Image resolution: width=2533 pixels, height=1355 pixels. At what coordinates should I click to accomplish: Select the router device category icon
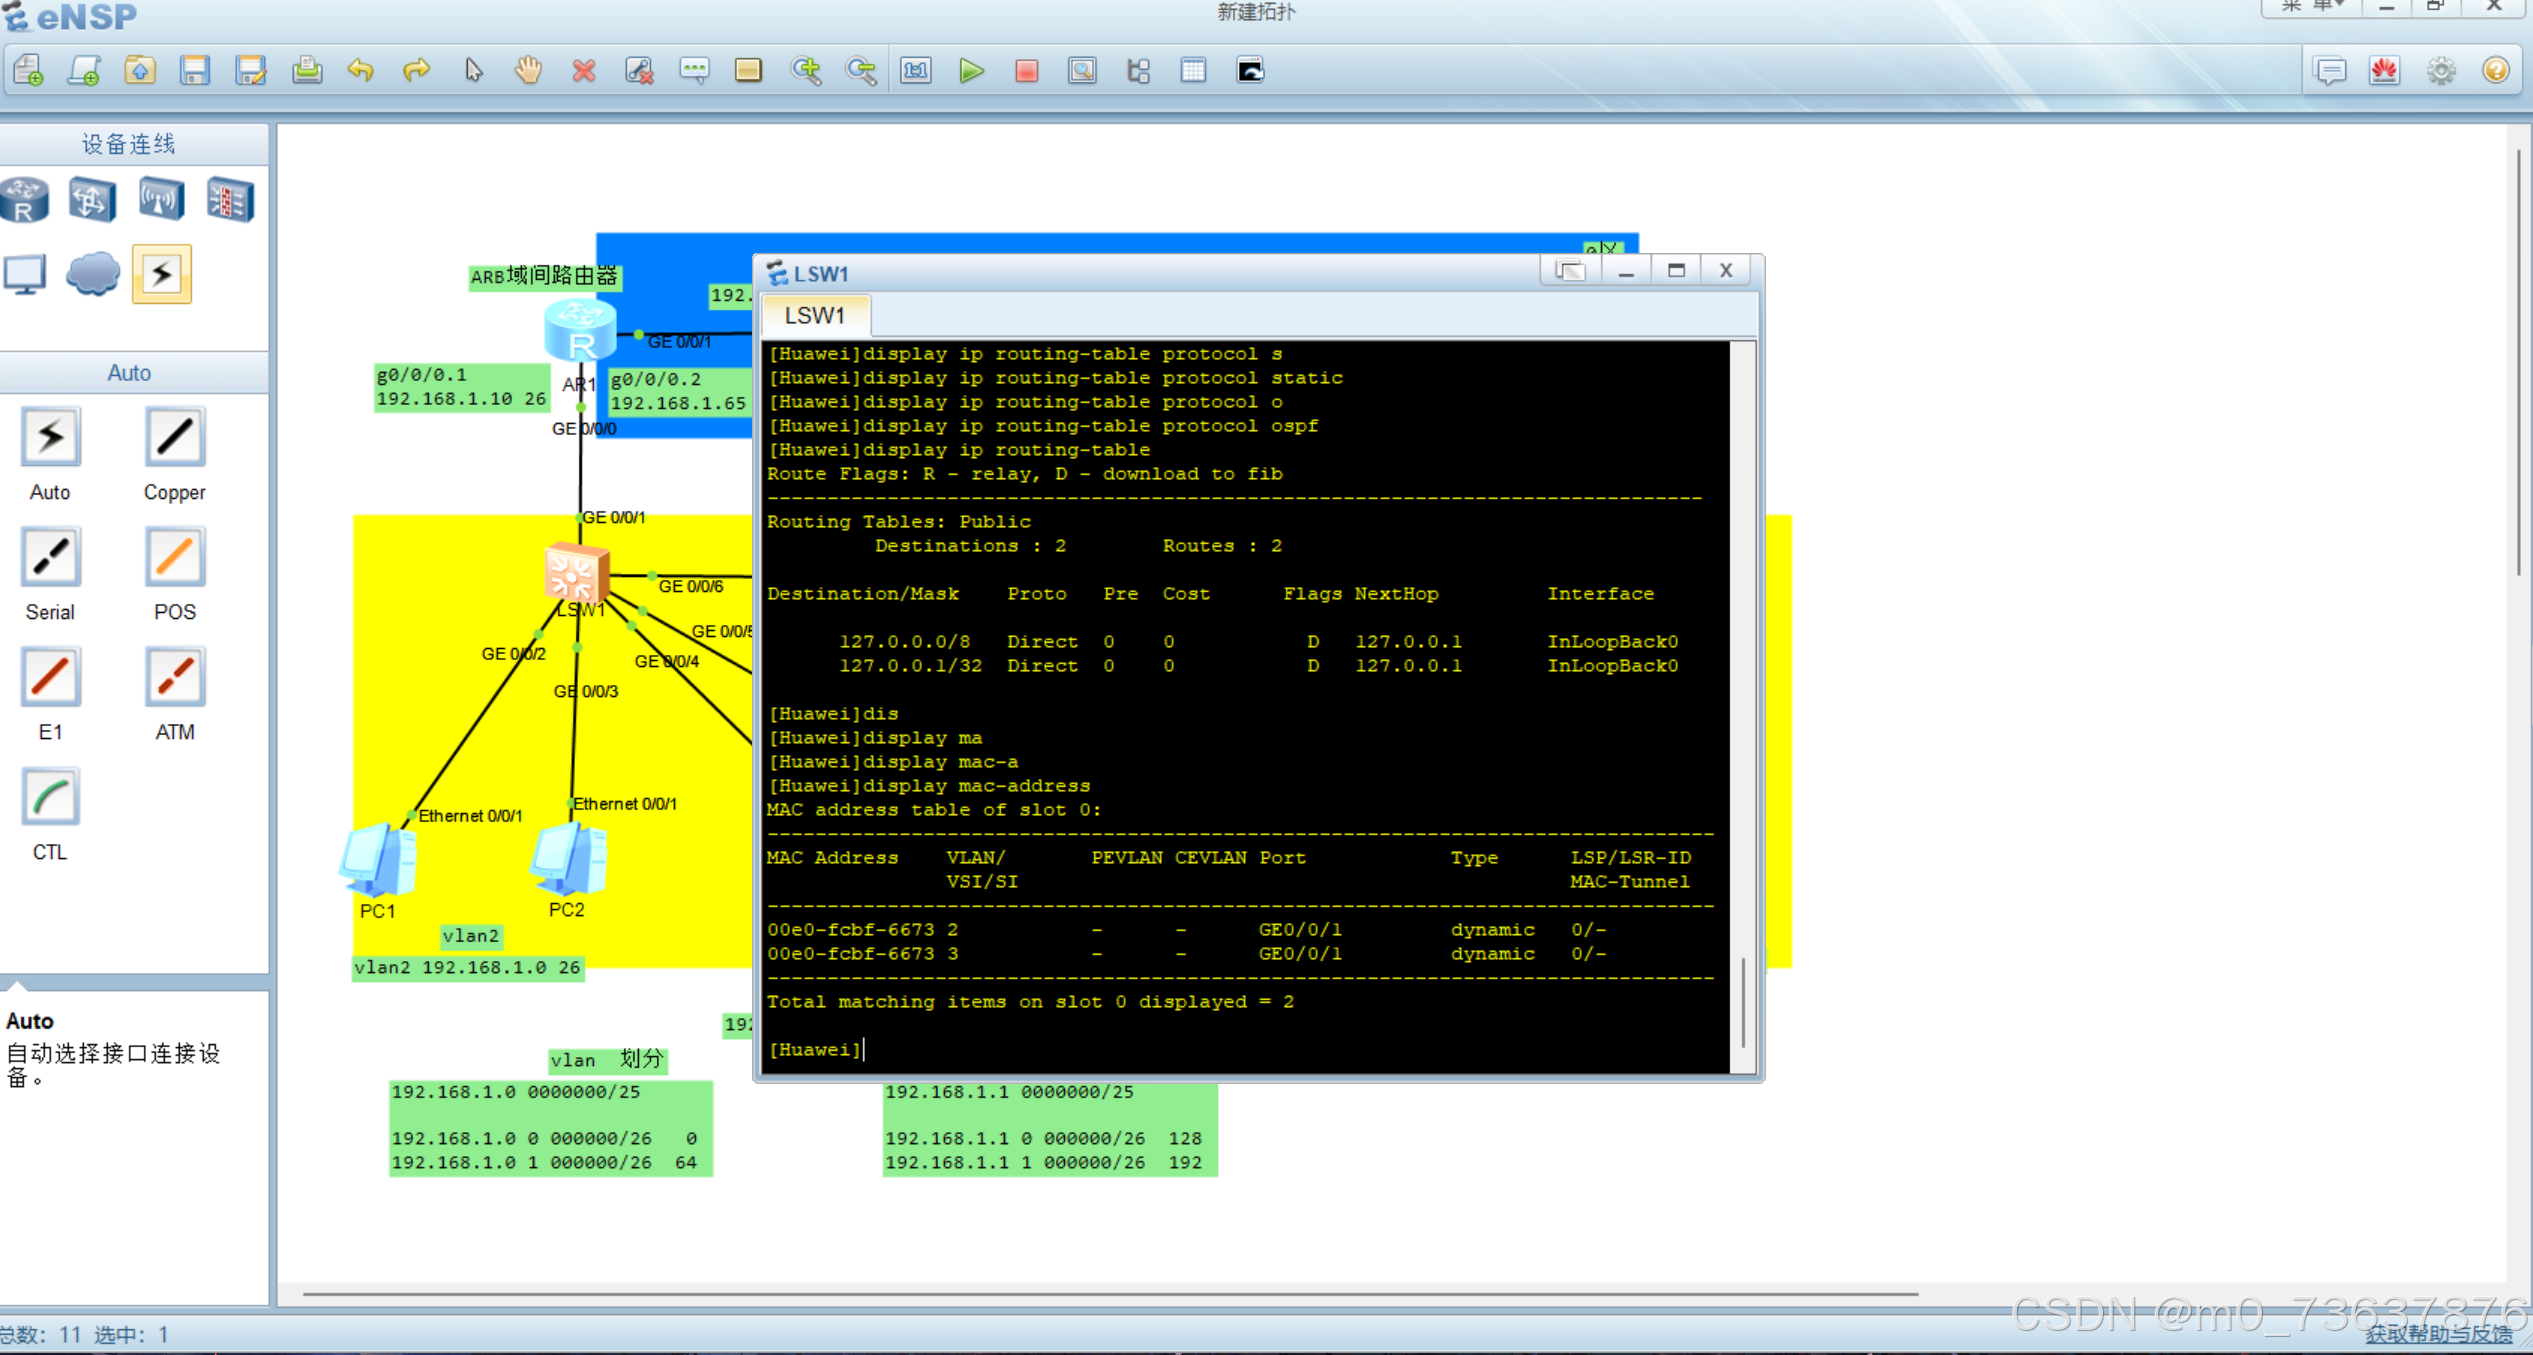25,200
